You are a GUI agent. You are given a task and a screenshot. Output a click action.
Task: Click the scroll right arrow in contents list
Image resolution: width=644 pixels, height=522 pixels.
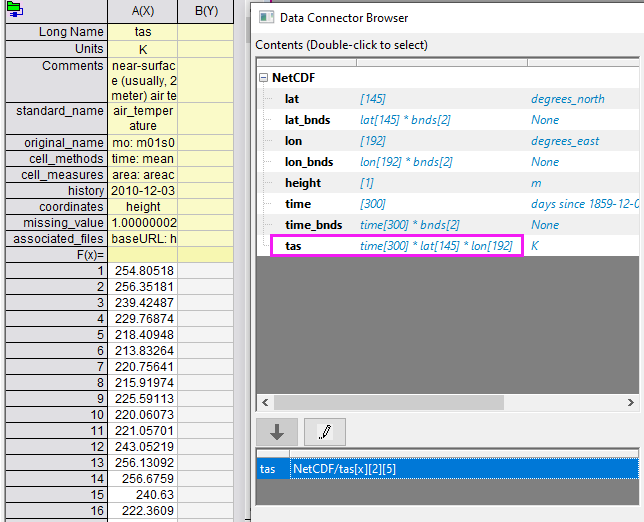[629, 402]
